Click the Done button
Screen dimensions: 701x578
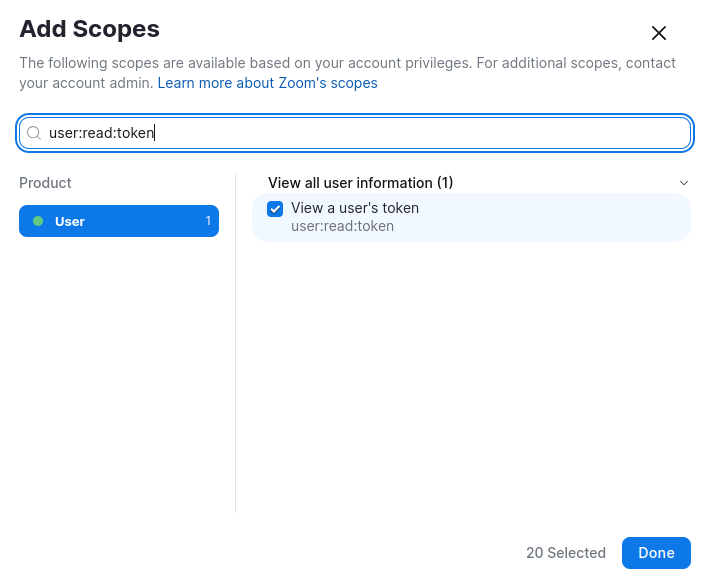coord(656,553)
